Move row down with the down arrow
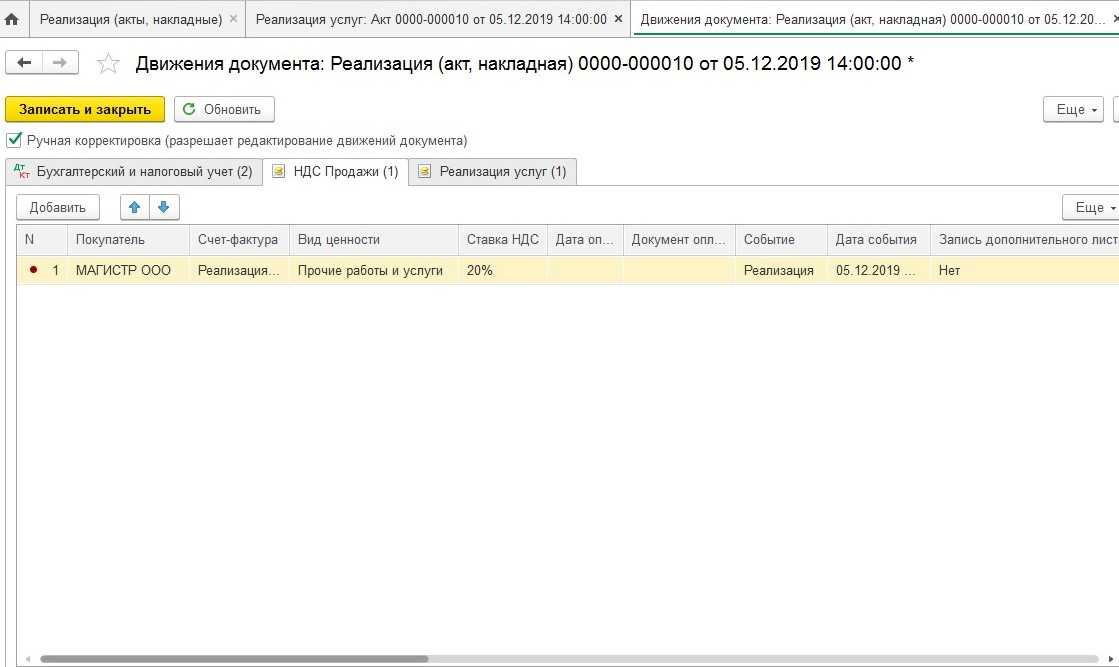Image resolution: width=1119 pixels, height=667 pixels. click(x=164, y=207)
